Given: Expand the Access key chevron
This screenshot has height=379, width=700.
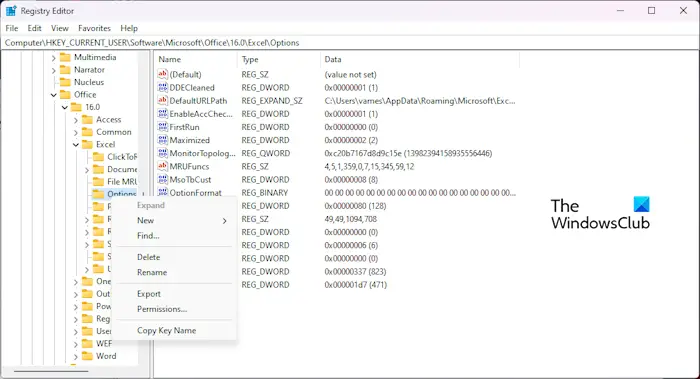Looking at the screenshot, I should (76, 120).
